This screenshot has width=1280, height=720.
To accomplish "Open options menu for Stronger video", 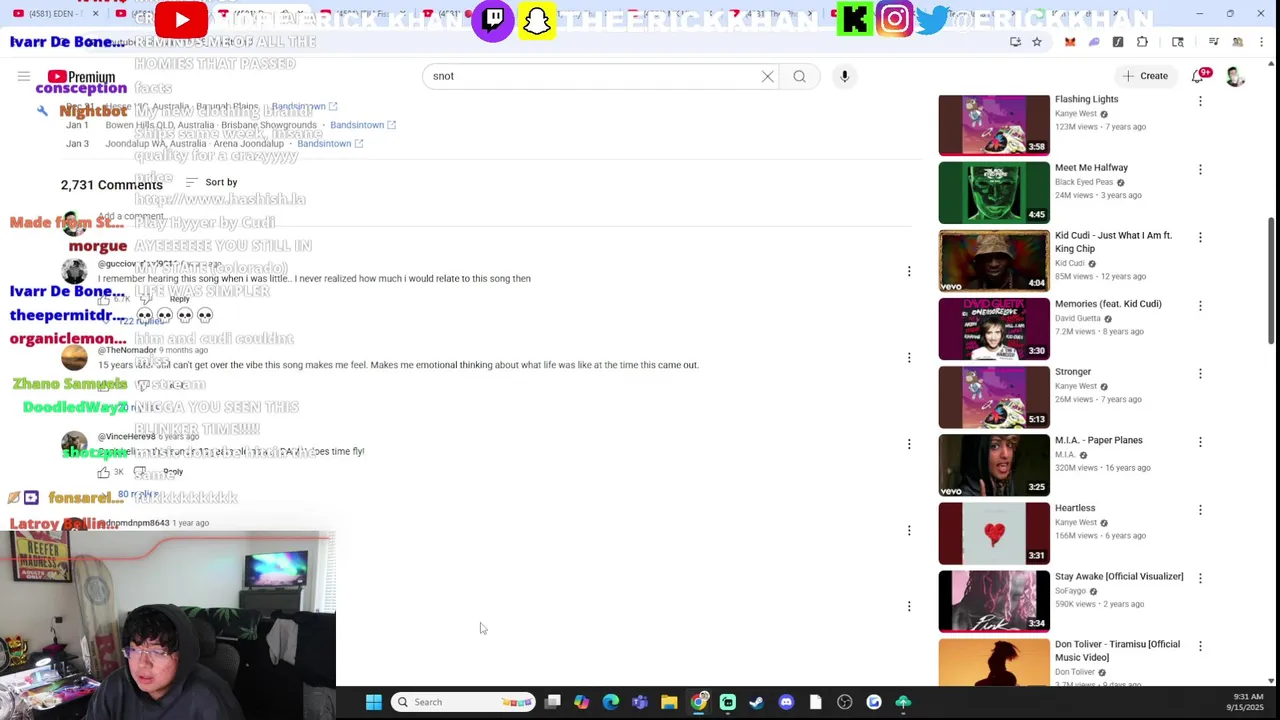I will coord(1200,373).
